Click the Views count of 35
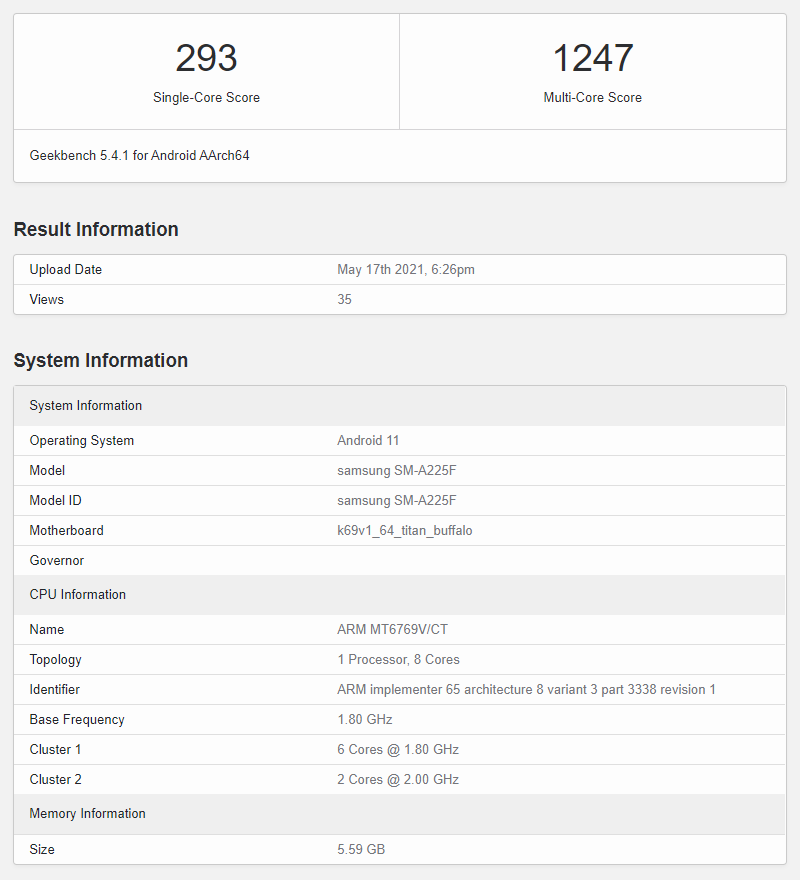The image size is (800, 880). point(345,299)
